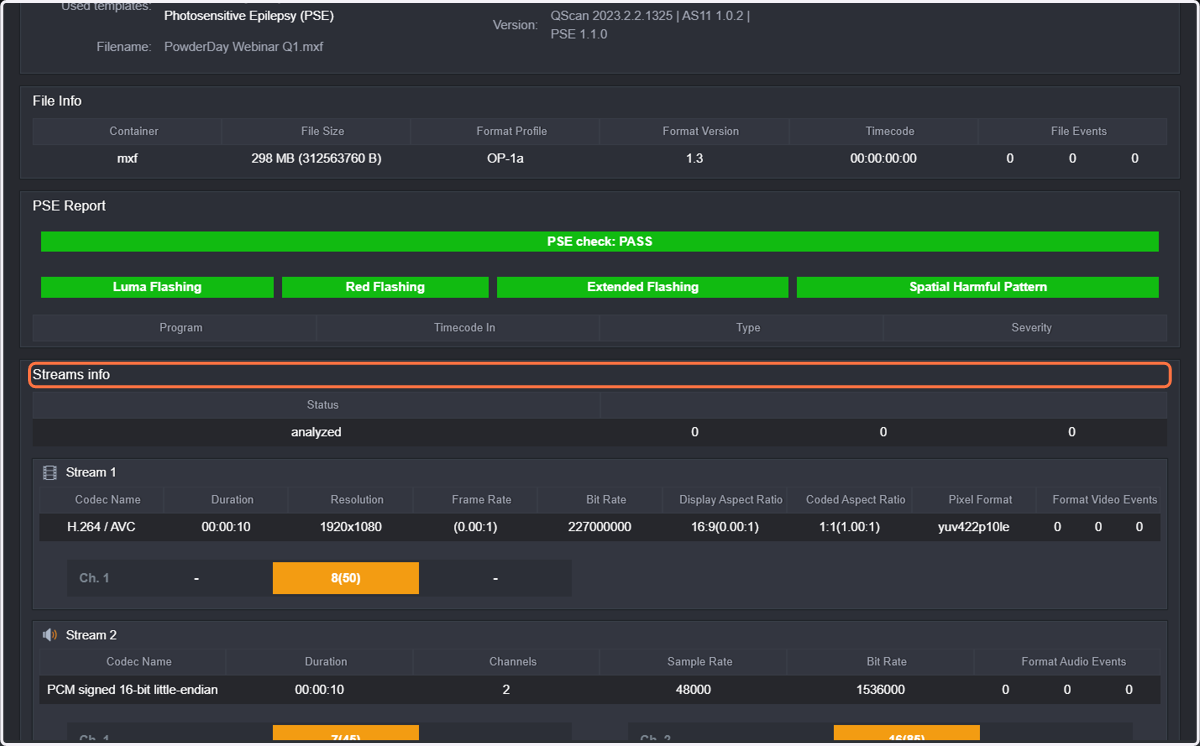Image resolution: width=1200 pixels, height=746 pixels.
Task: Select the yuv422p10le pixel format value
Action: (x=974, y=527)
